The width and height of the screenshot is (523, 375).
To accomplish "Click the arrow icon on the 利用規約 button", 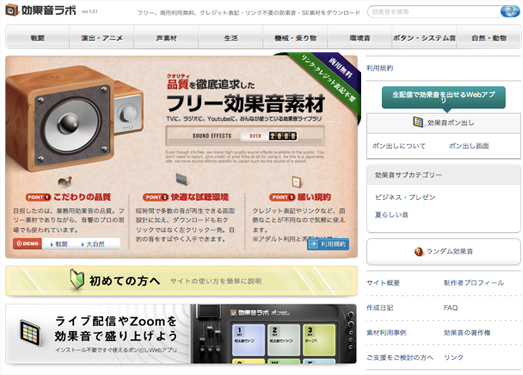I will pos(313,244).
